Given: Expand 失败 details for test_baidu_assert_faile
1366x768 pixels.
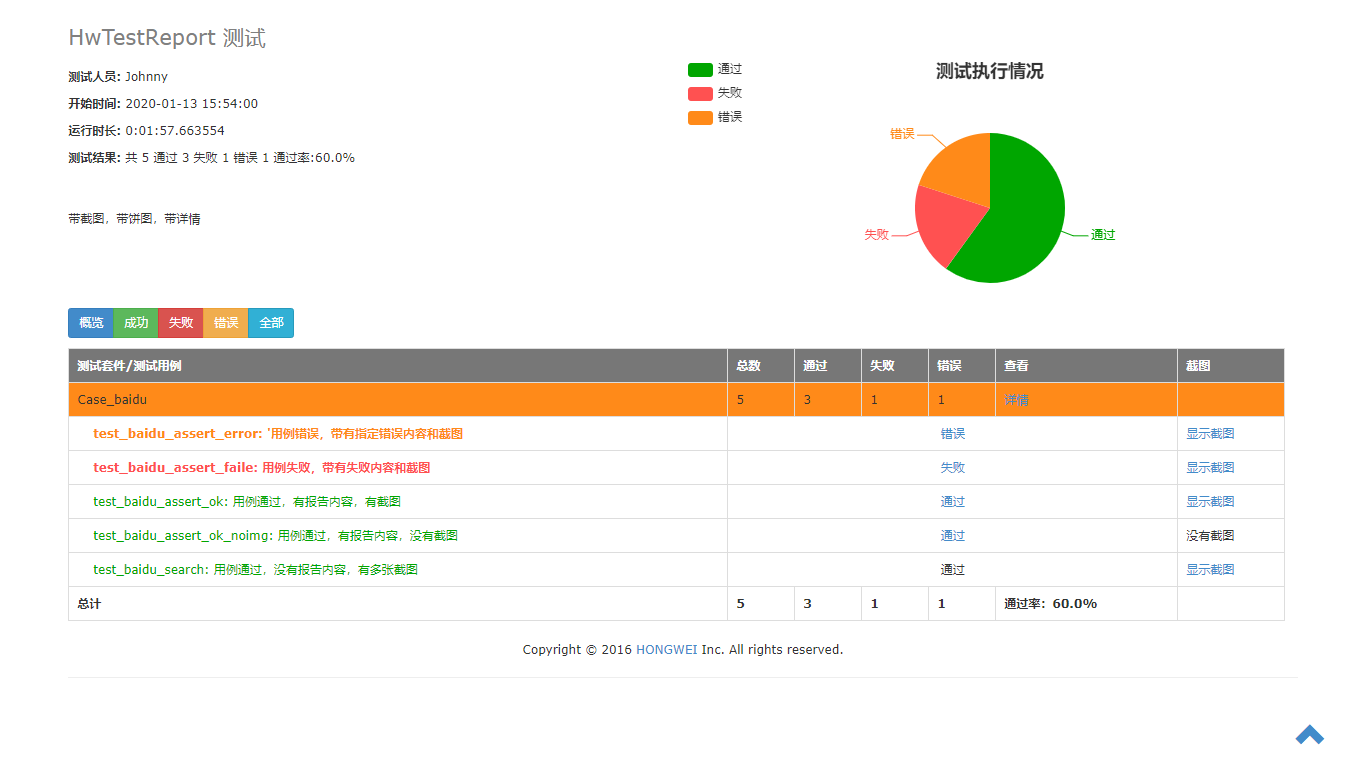Looking at the screenshot, I should point(952,468).
